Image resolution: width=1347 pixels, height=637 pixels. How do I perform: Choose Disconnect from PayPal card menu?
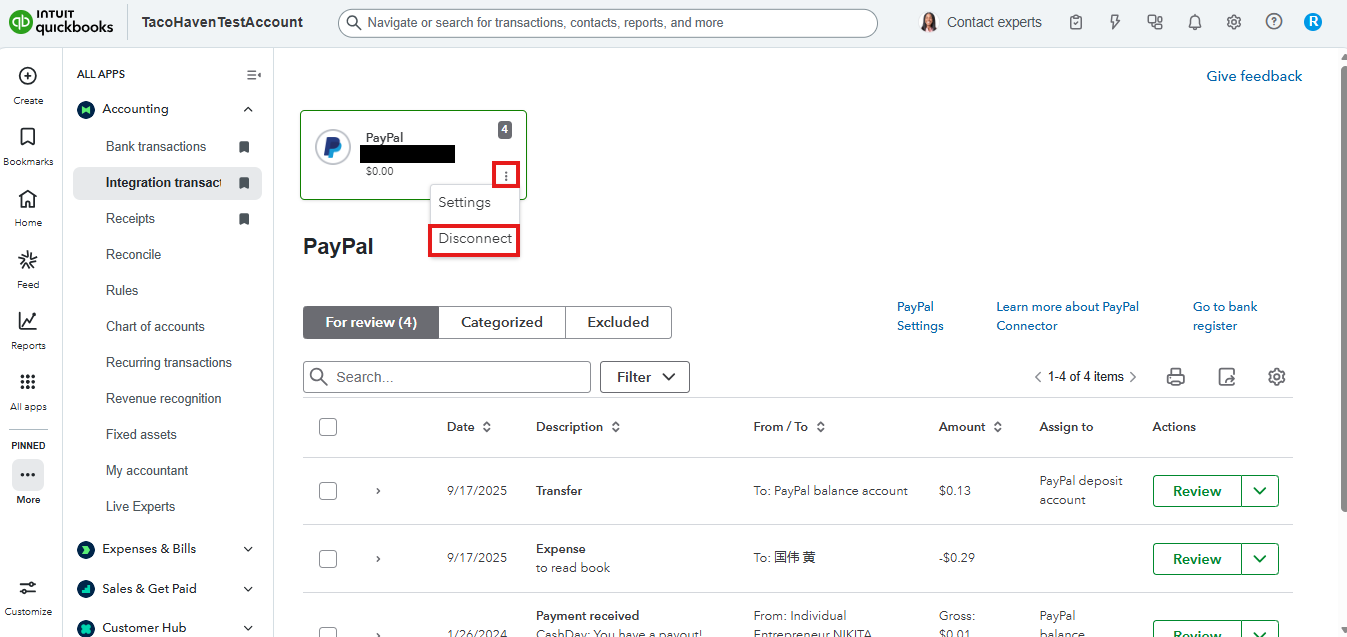tap(475, 239)
